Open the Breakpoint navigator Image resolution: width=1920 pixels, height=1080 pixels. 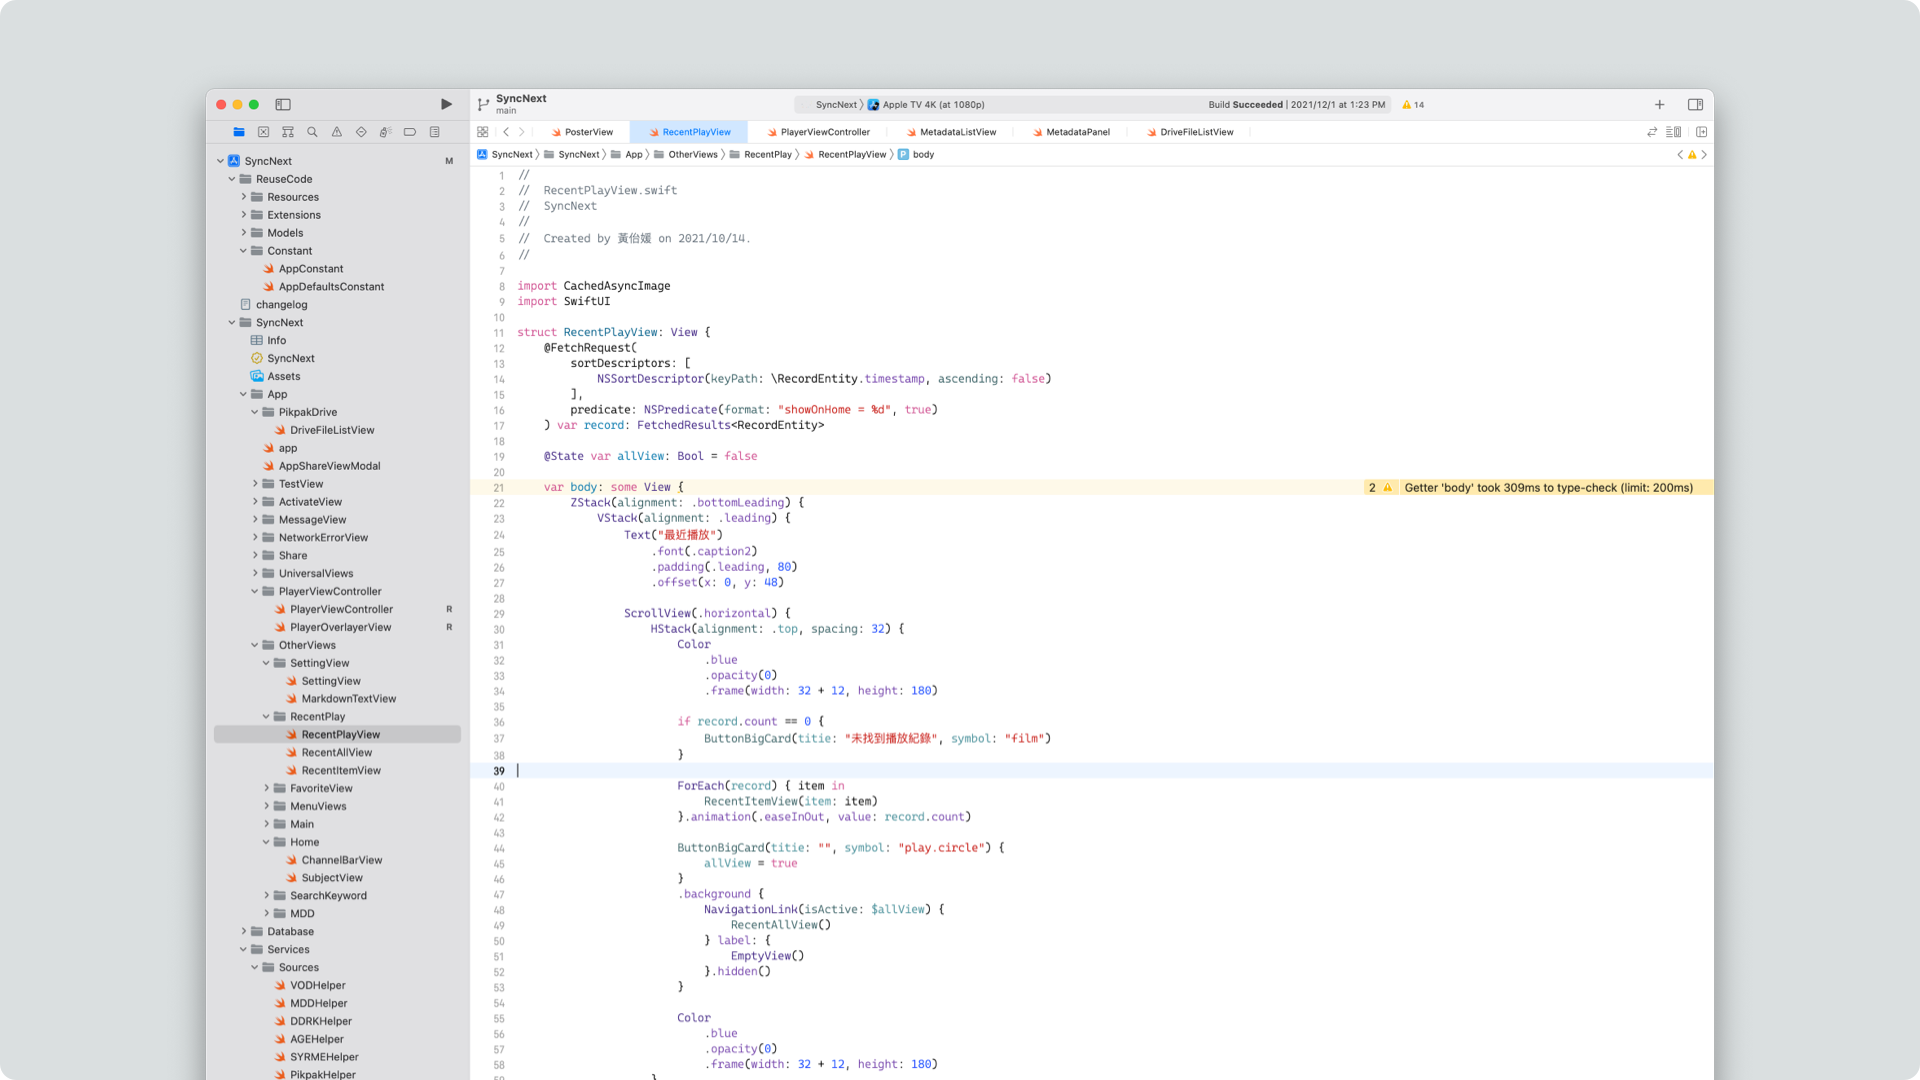point(410,132)
